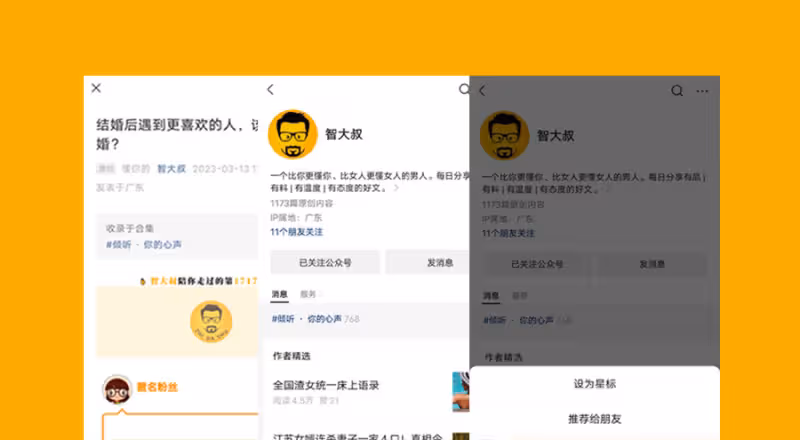The image size is (800, 440).
Task: Click 发表于广东 text in article
Action: (x=120, y=187)
